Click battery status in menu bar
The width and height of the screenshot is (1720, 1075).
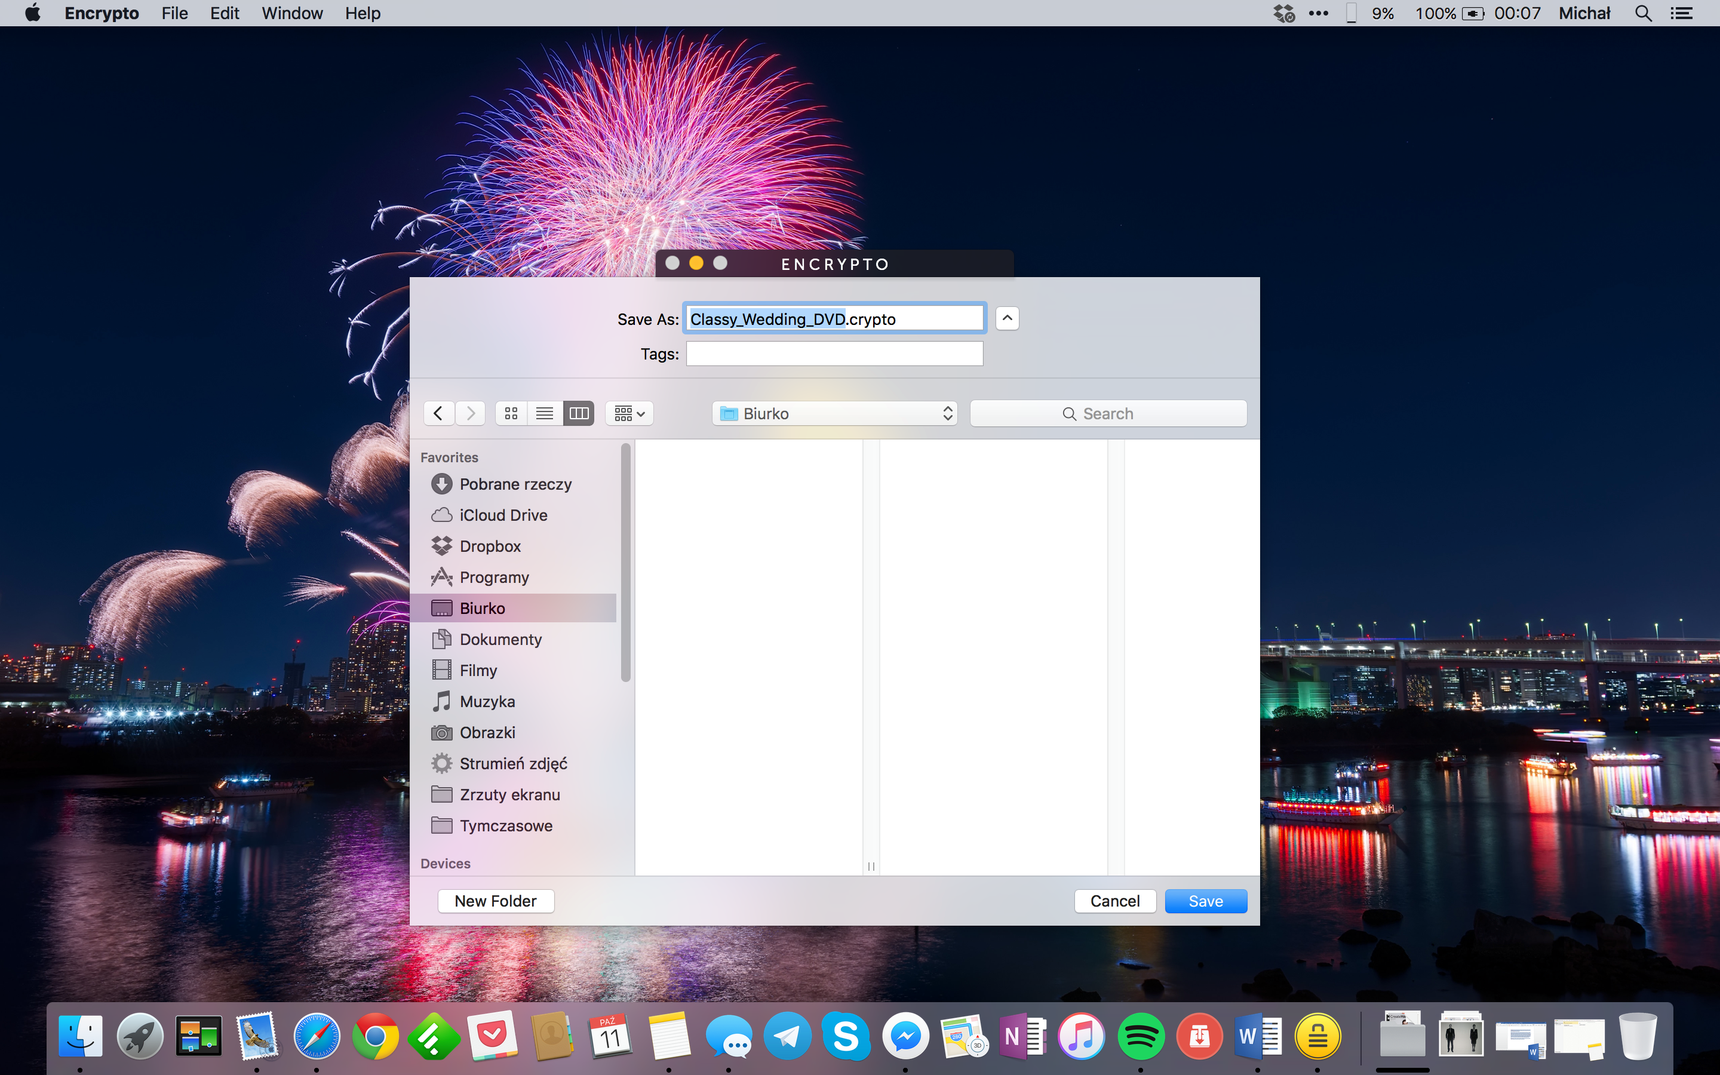click(x=1450, y=13)
